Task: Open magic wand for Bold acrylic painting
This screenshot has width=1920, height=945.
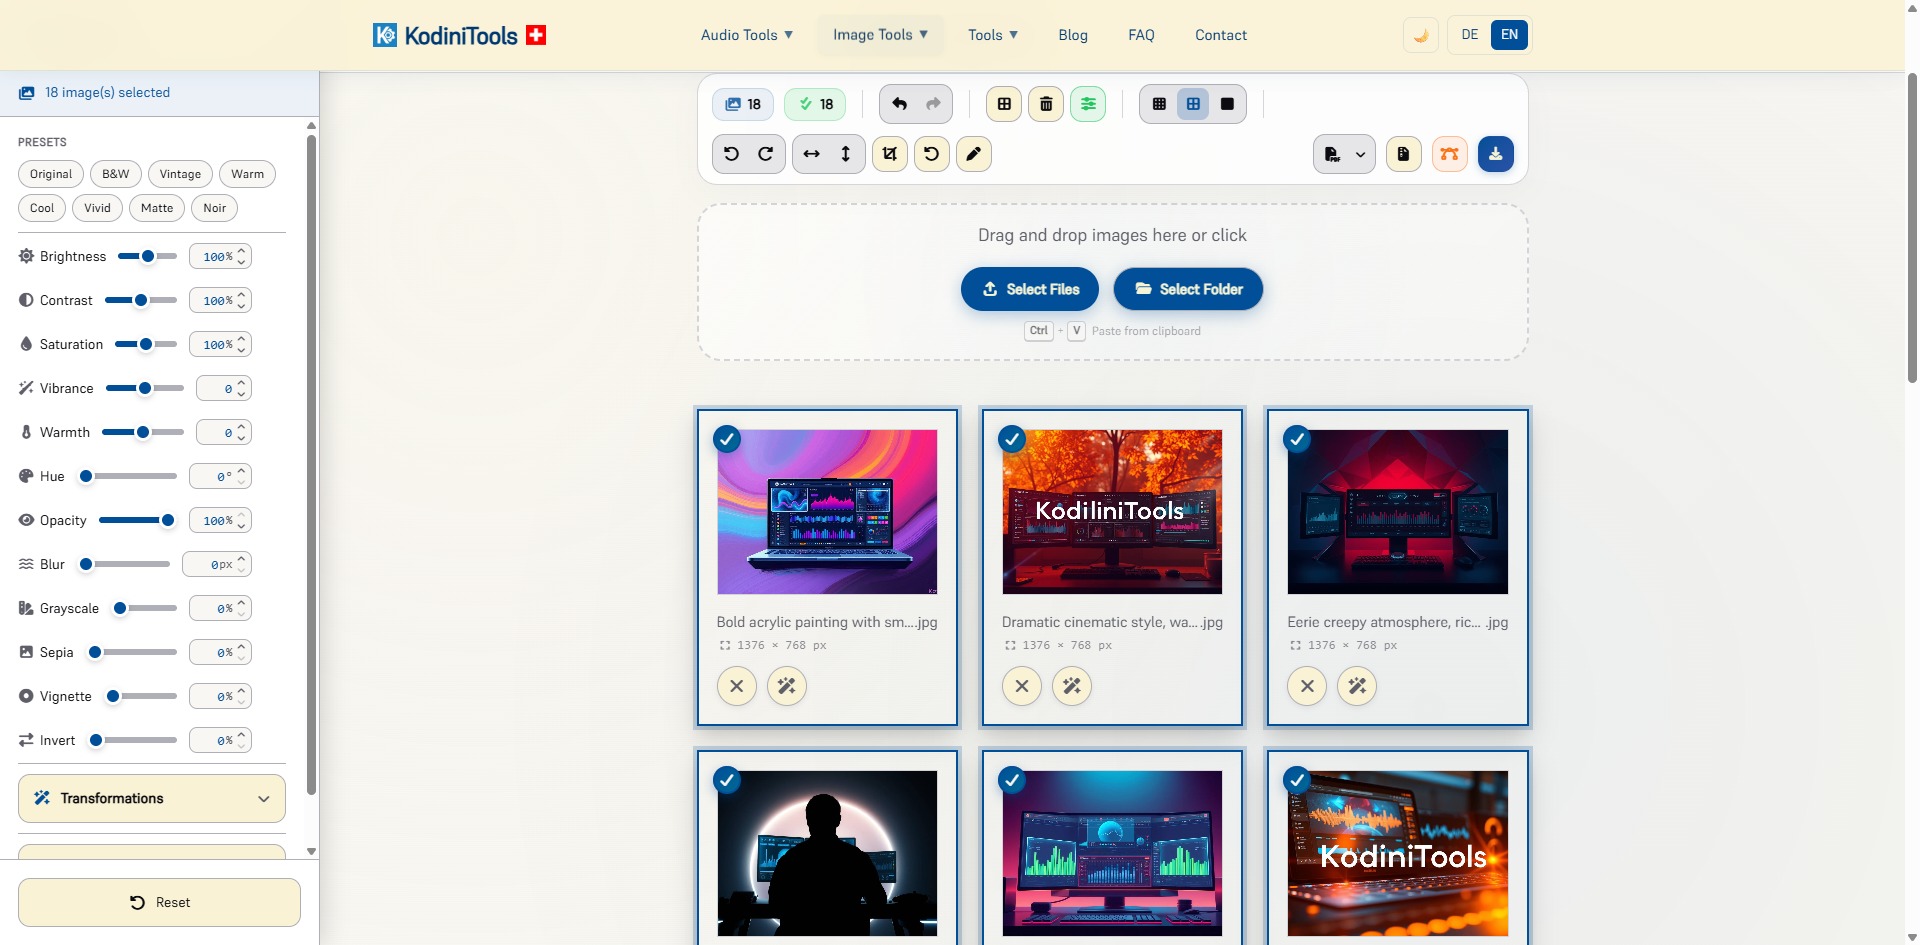Action: coord(787,686)
